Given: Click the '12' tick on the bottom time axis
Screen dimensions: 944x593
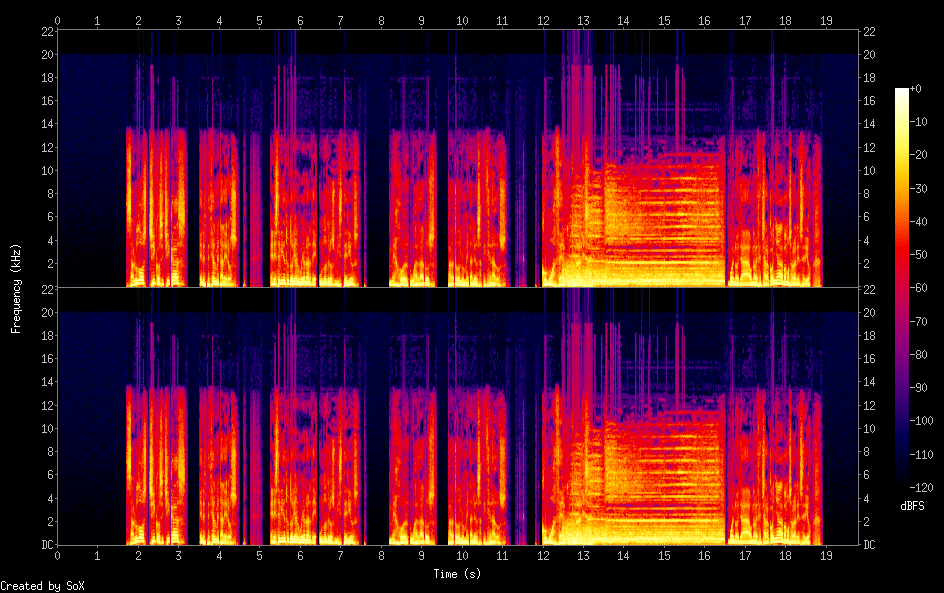Looking at the screenshot, I should [x=543, y=556].
